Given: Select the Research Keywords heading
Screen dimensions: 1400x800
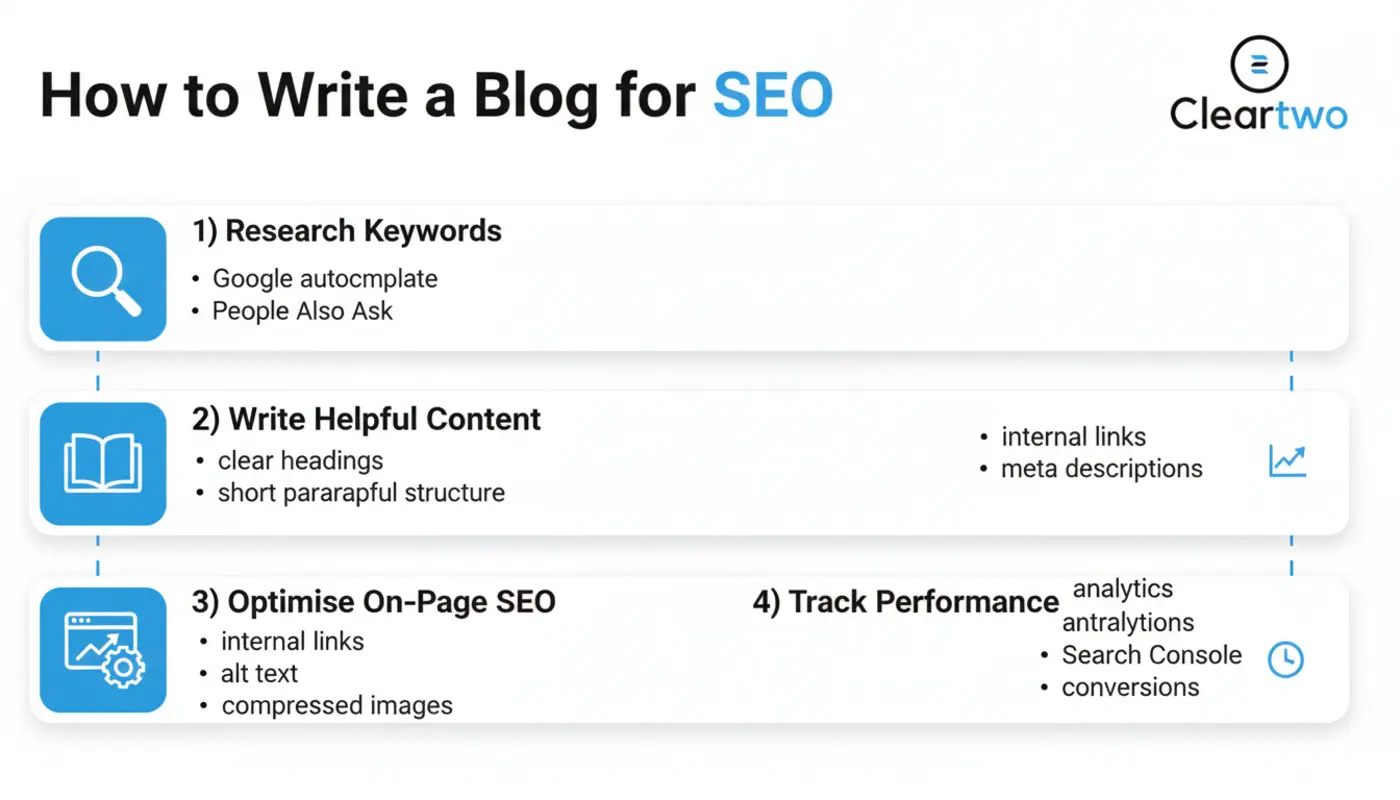Looking at the screenshot, I should (x=347, y=231).
